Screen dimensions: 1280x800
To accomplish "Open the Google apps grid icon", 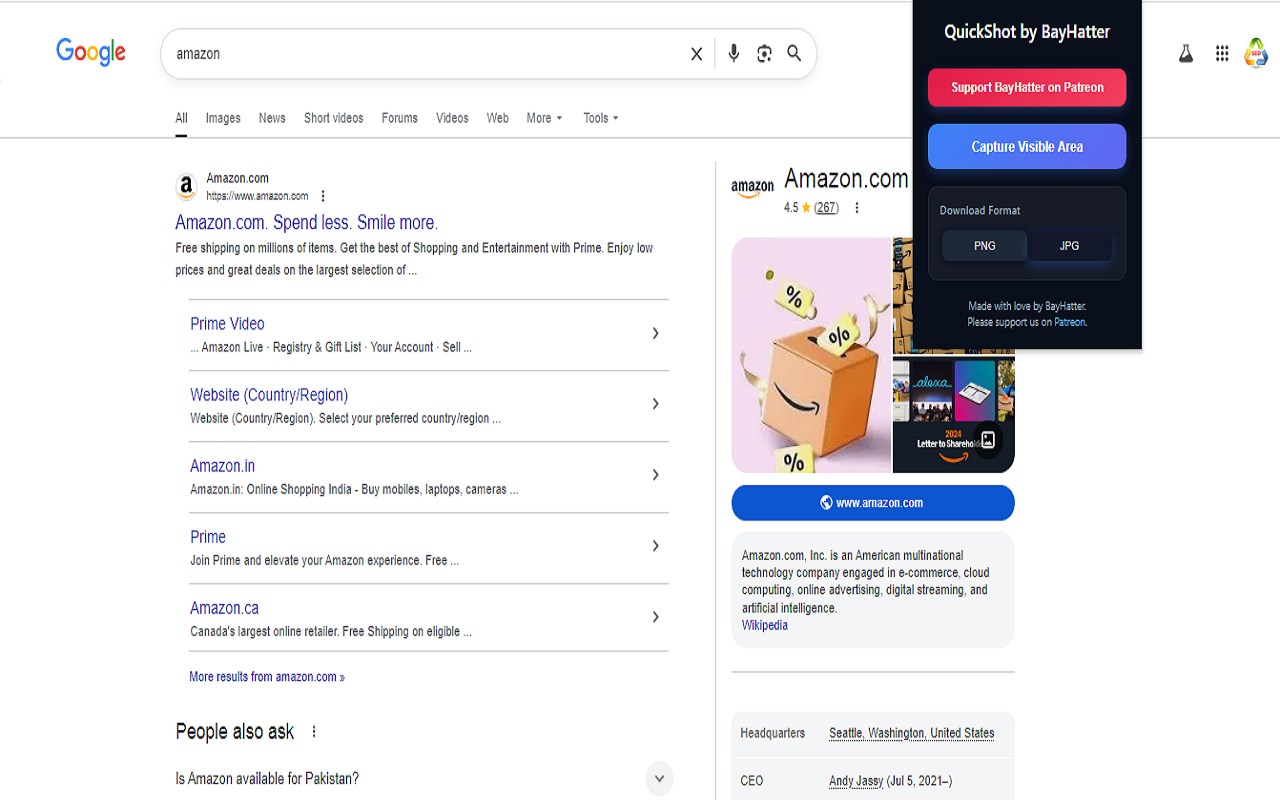I will (x=1222, y=54).
